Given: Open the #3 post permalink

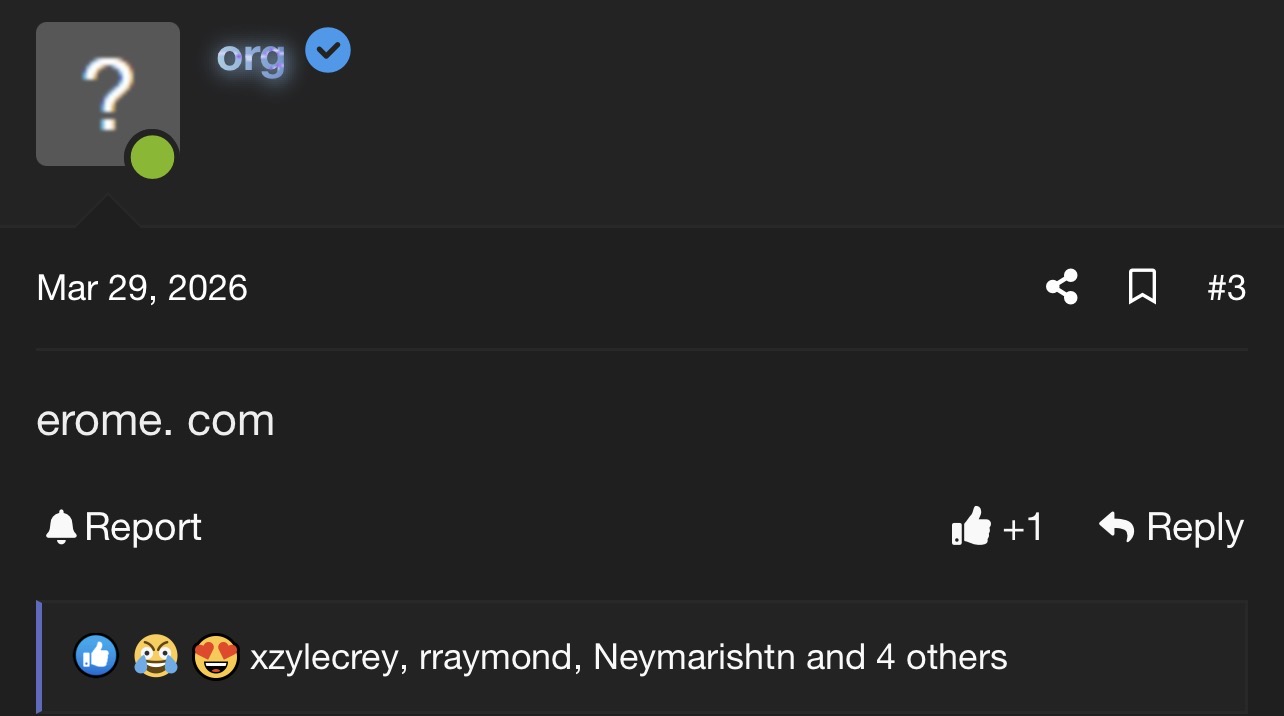Looking at the screenshot, I should click(x=1226, y=288).
